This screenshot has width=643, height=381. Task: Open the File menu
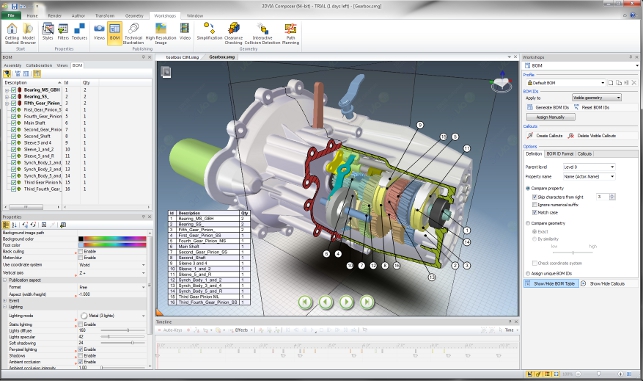point(11,16)
